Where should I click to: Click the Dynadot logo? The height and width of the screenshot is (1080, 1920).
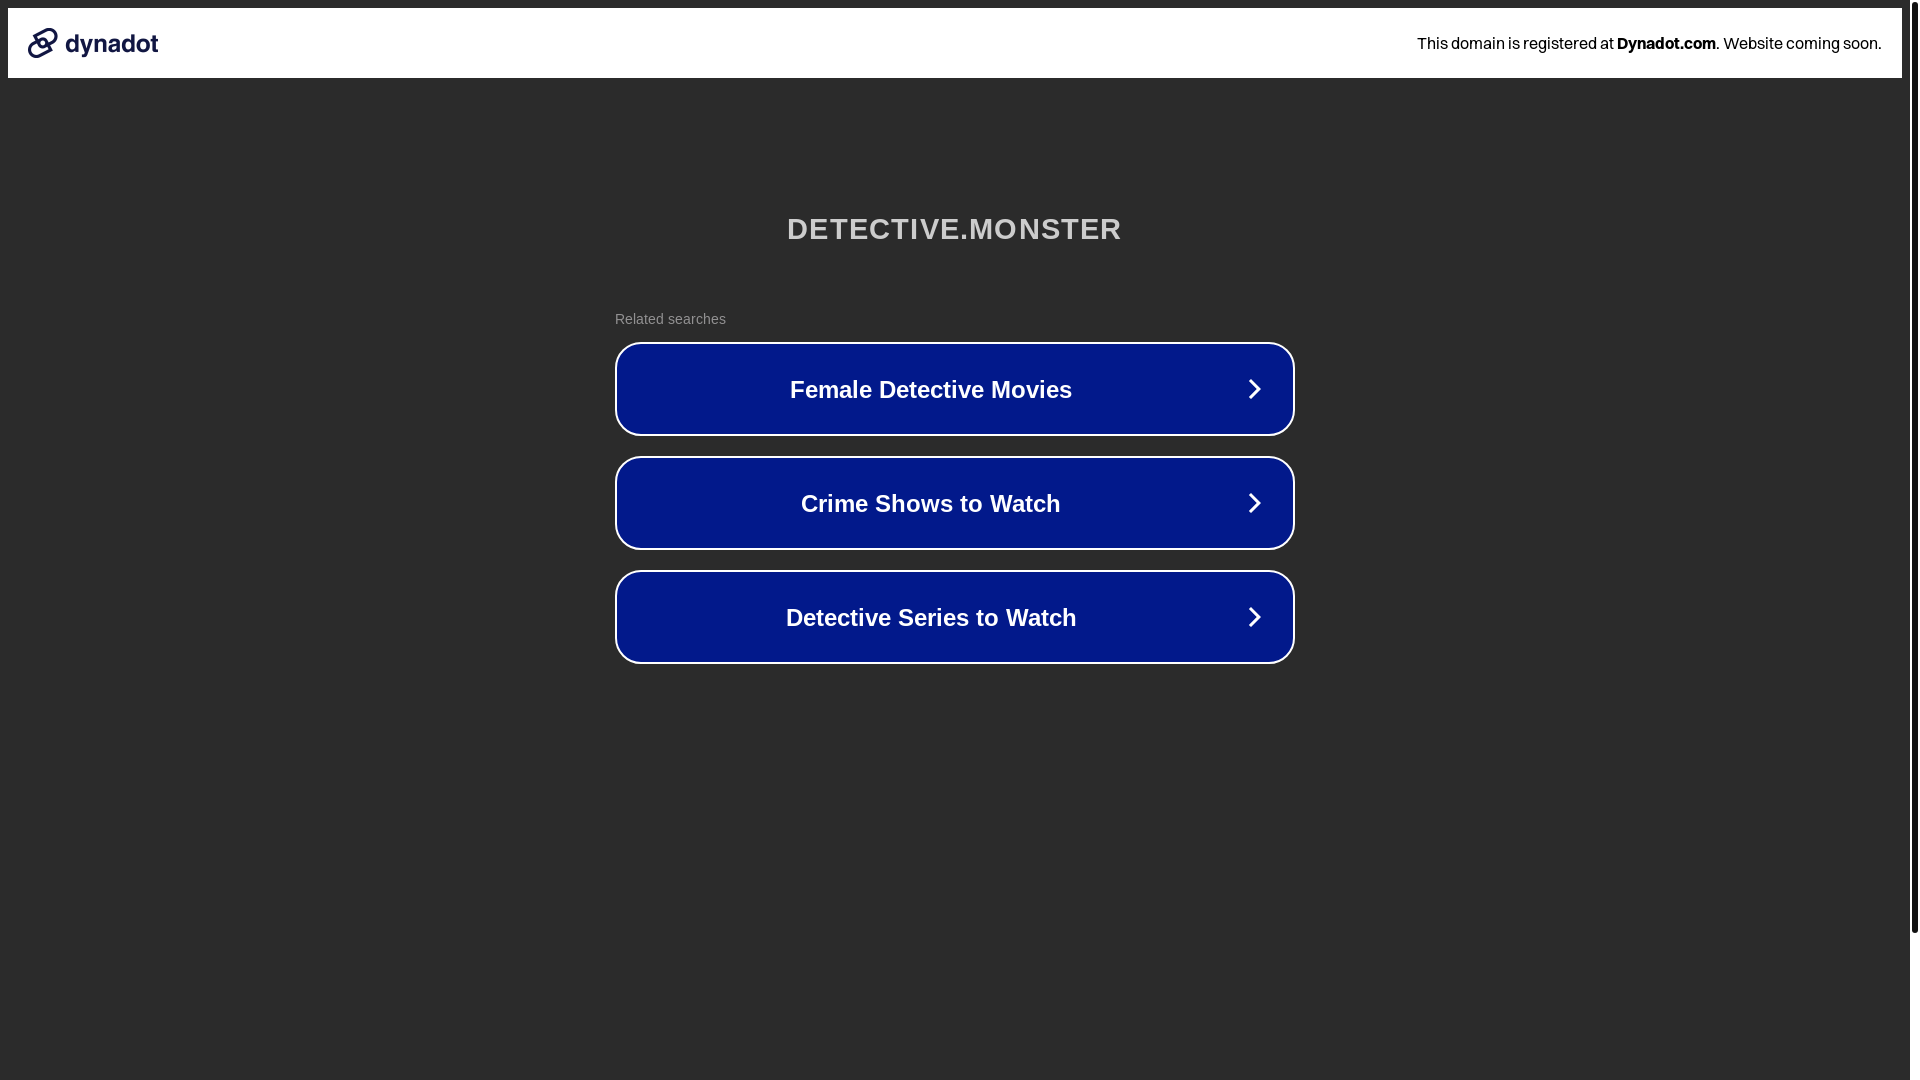(93, 43)
